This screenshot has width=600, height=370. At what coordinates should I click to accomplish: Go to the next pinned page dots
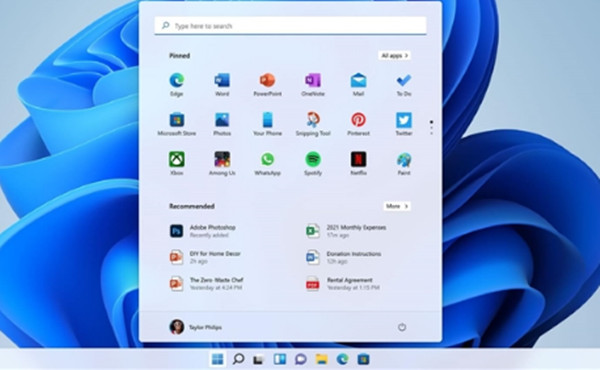click(431, 128)
